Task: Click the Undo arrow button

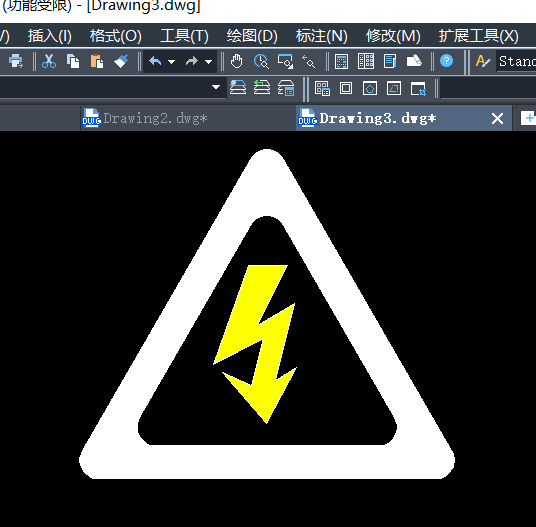Action: coord(155,62)
